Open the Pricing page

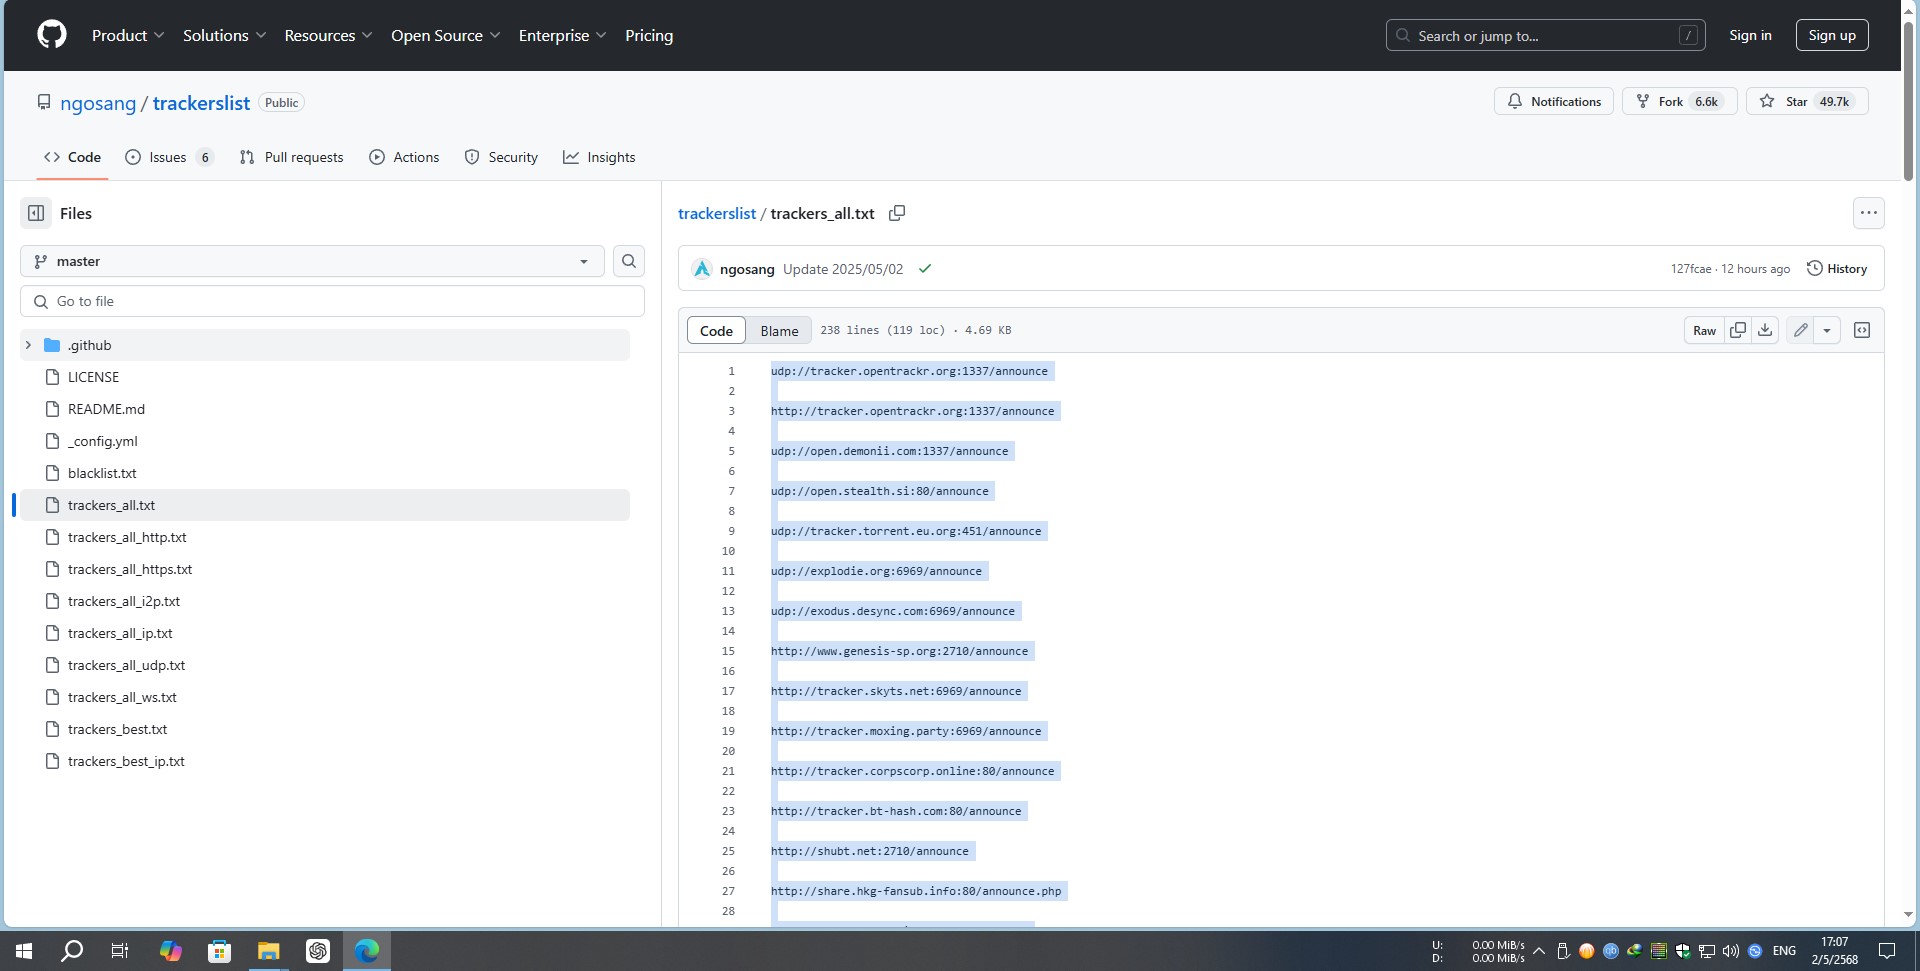click(x=649, y=35)
